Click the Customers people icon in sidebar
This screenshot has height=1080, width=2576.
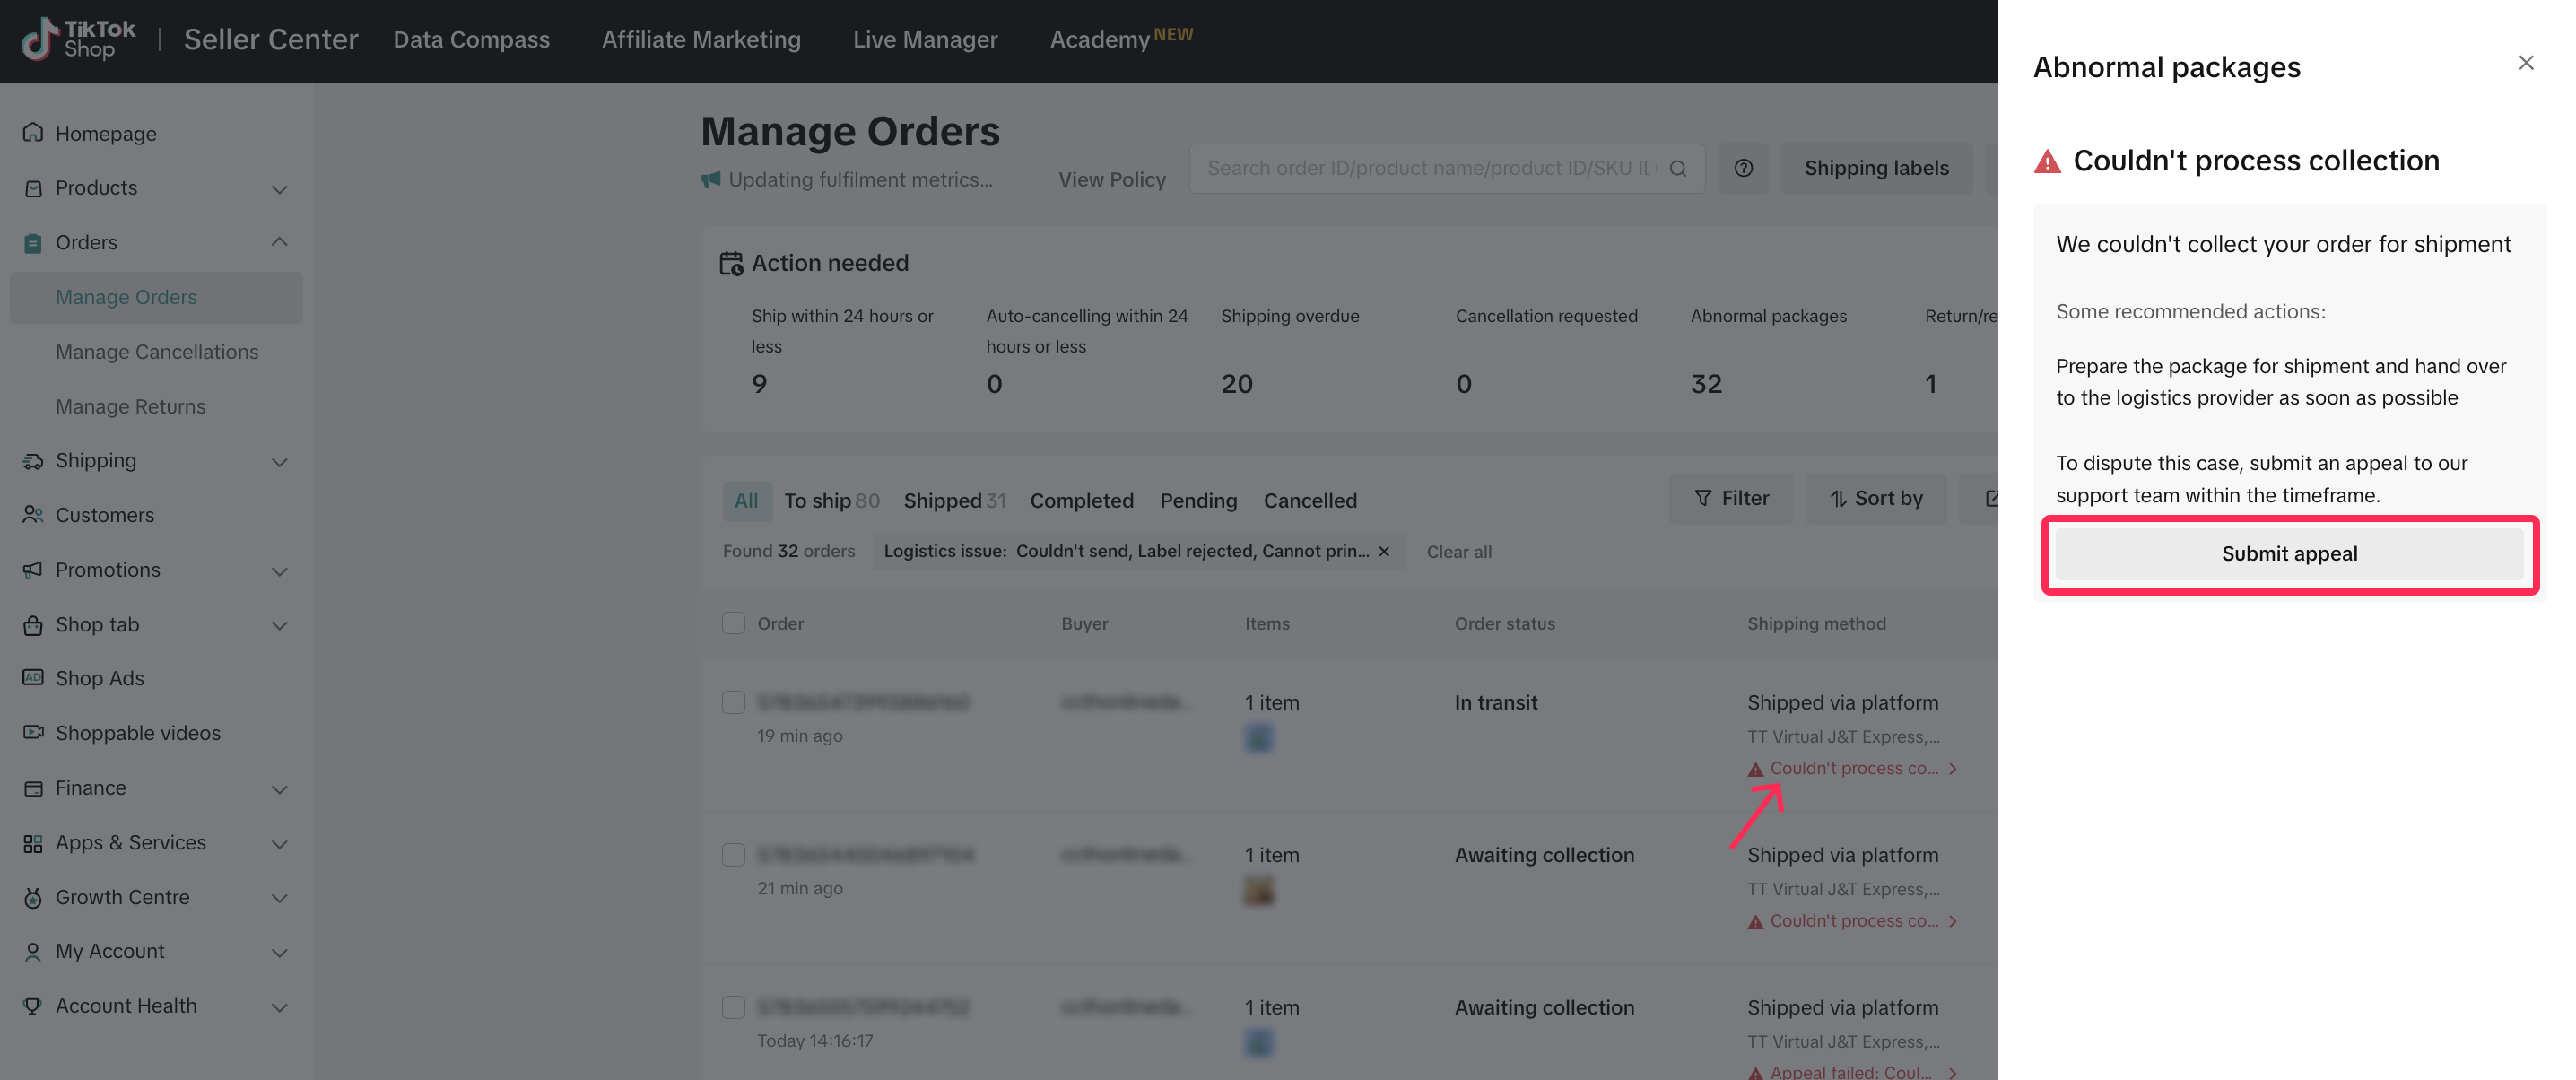pyautogui.click(x=33, y=515)
